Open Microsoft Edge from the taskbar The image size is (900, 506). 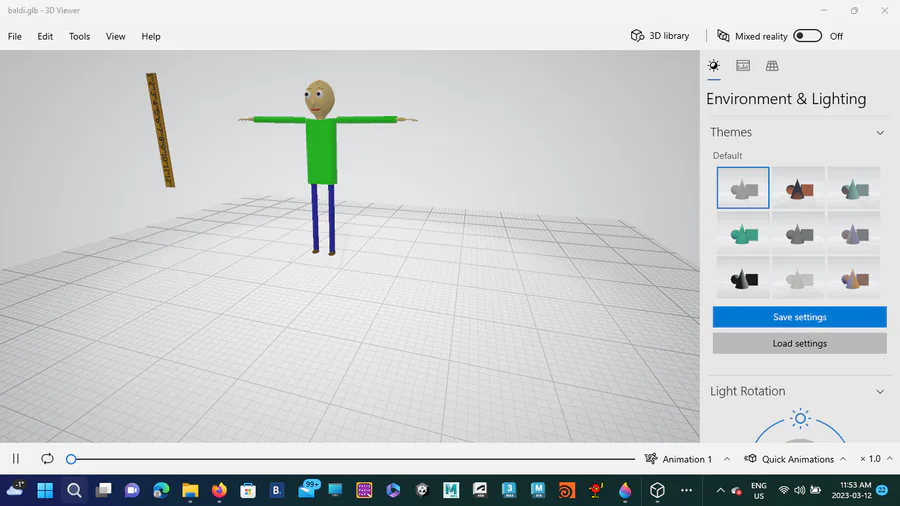point(161,490)
